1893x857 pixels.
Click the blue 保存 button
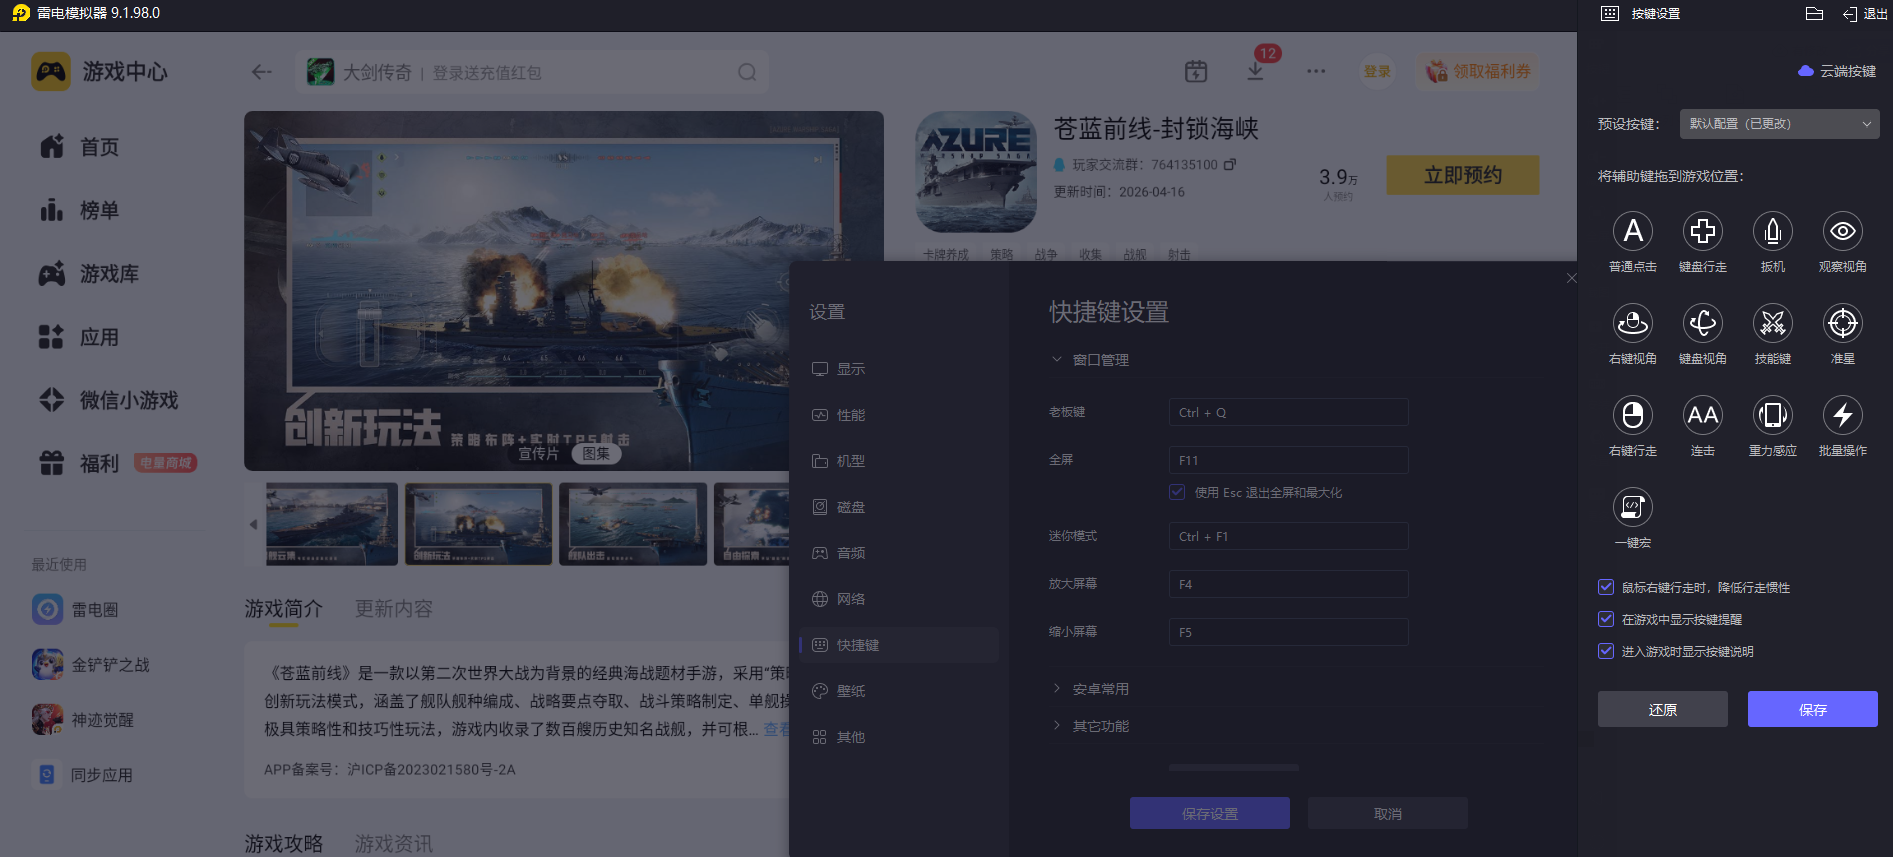pyautogui.click(x=1812, y=709)
